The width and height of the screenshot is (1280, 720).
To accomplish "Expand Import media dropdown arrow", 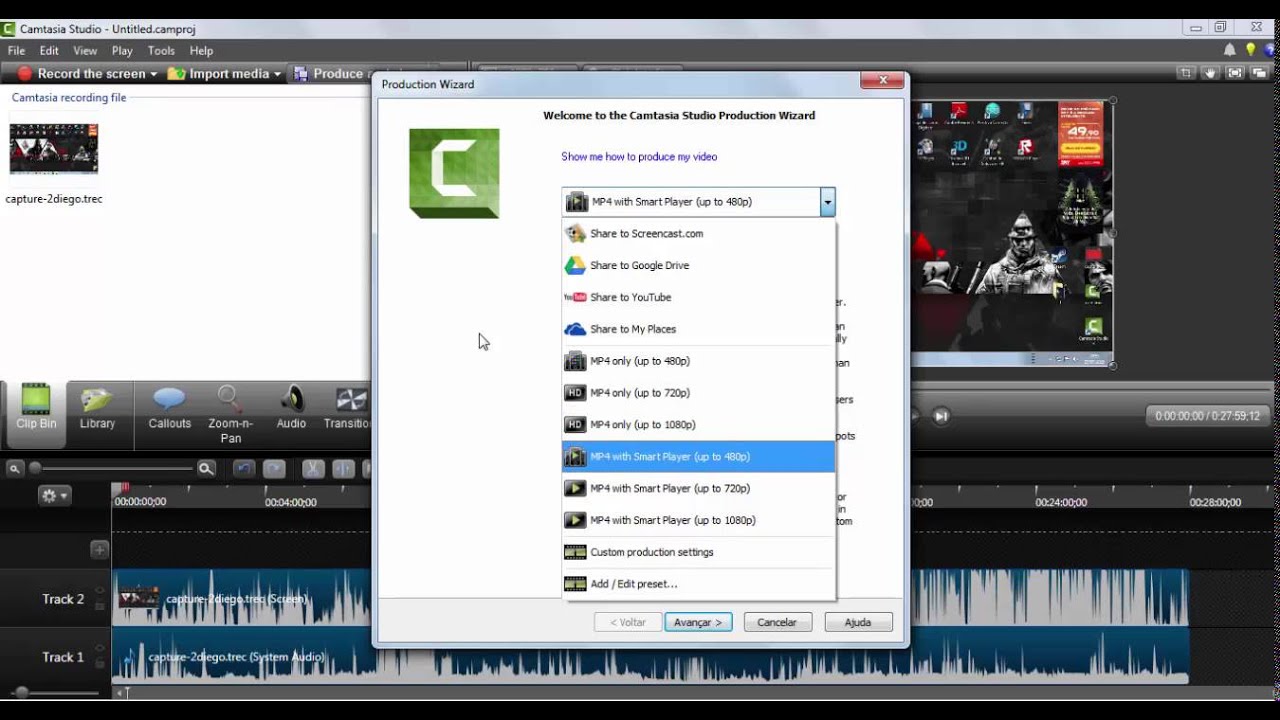I will [x=277, y=74].
